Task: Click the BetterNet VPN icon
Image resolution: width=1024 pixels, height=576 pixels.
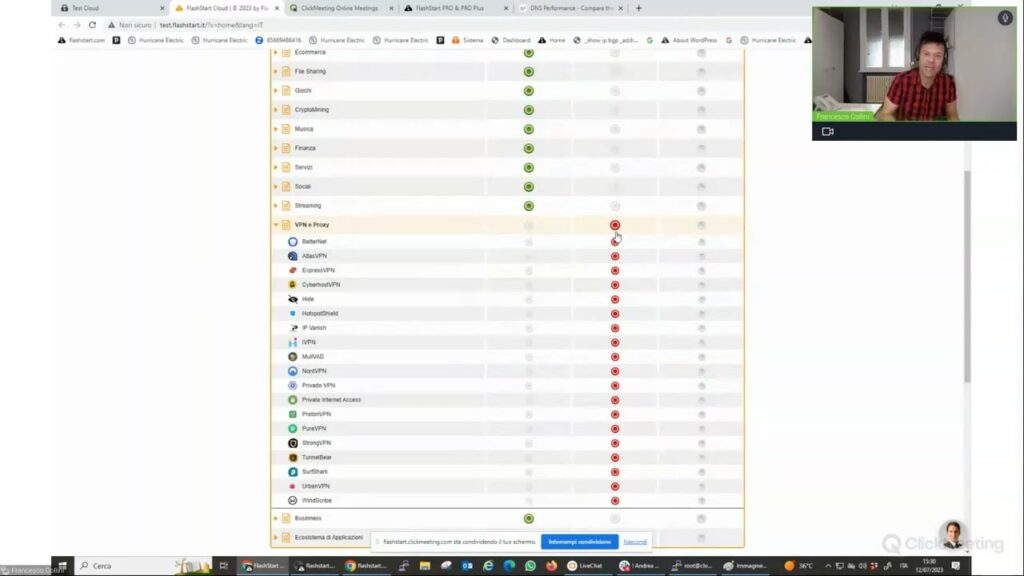Action: pos(293,242)
